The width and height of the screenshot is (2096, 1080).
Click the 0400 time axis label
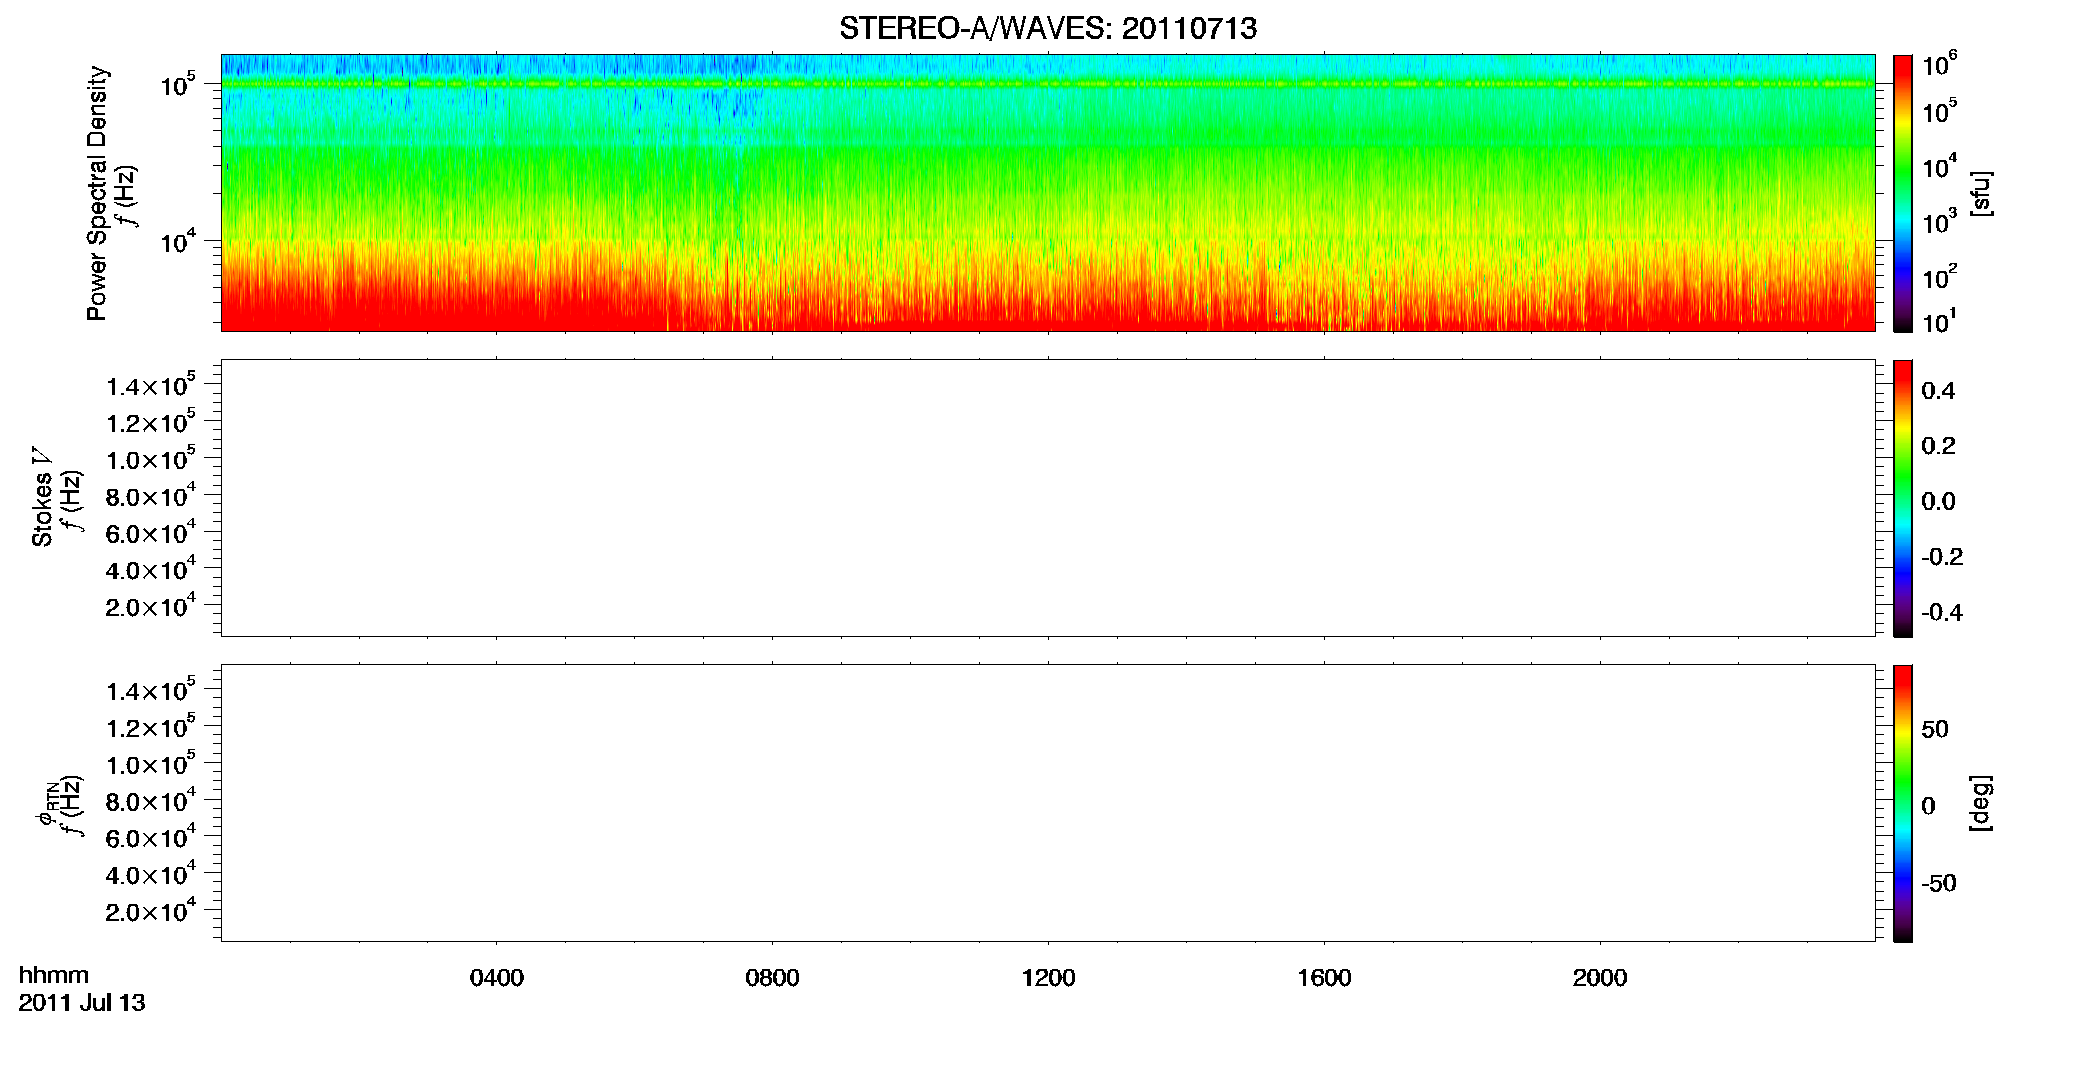coord(497,978)
